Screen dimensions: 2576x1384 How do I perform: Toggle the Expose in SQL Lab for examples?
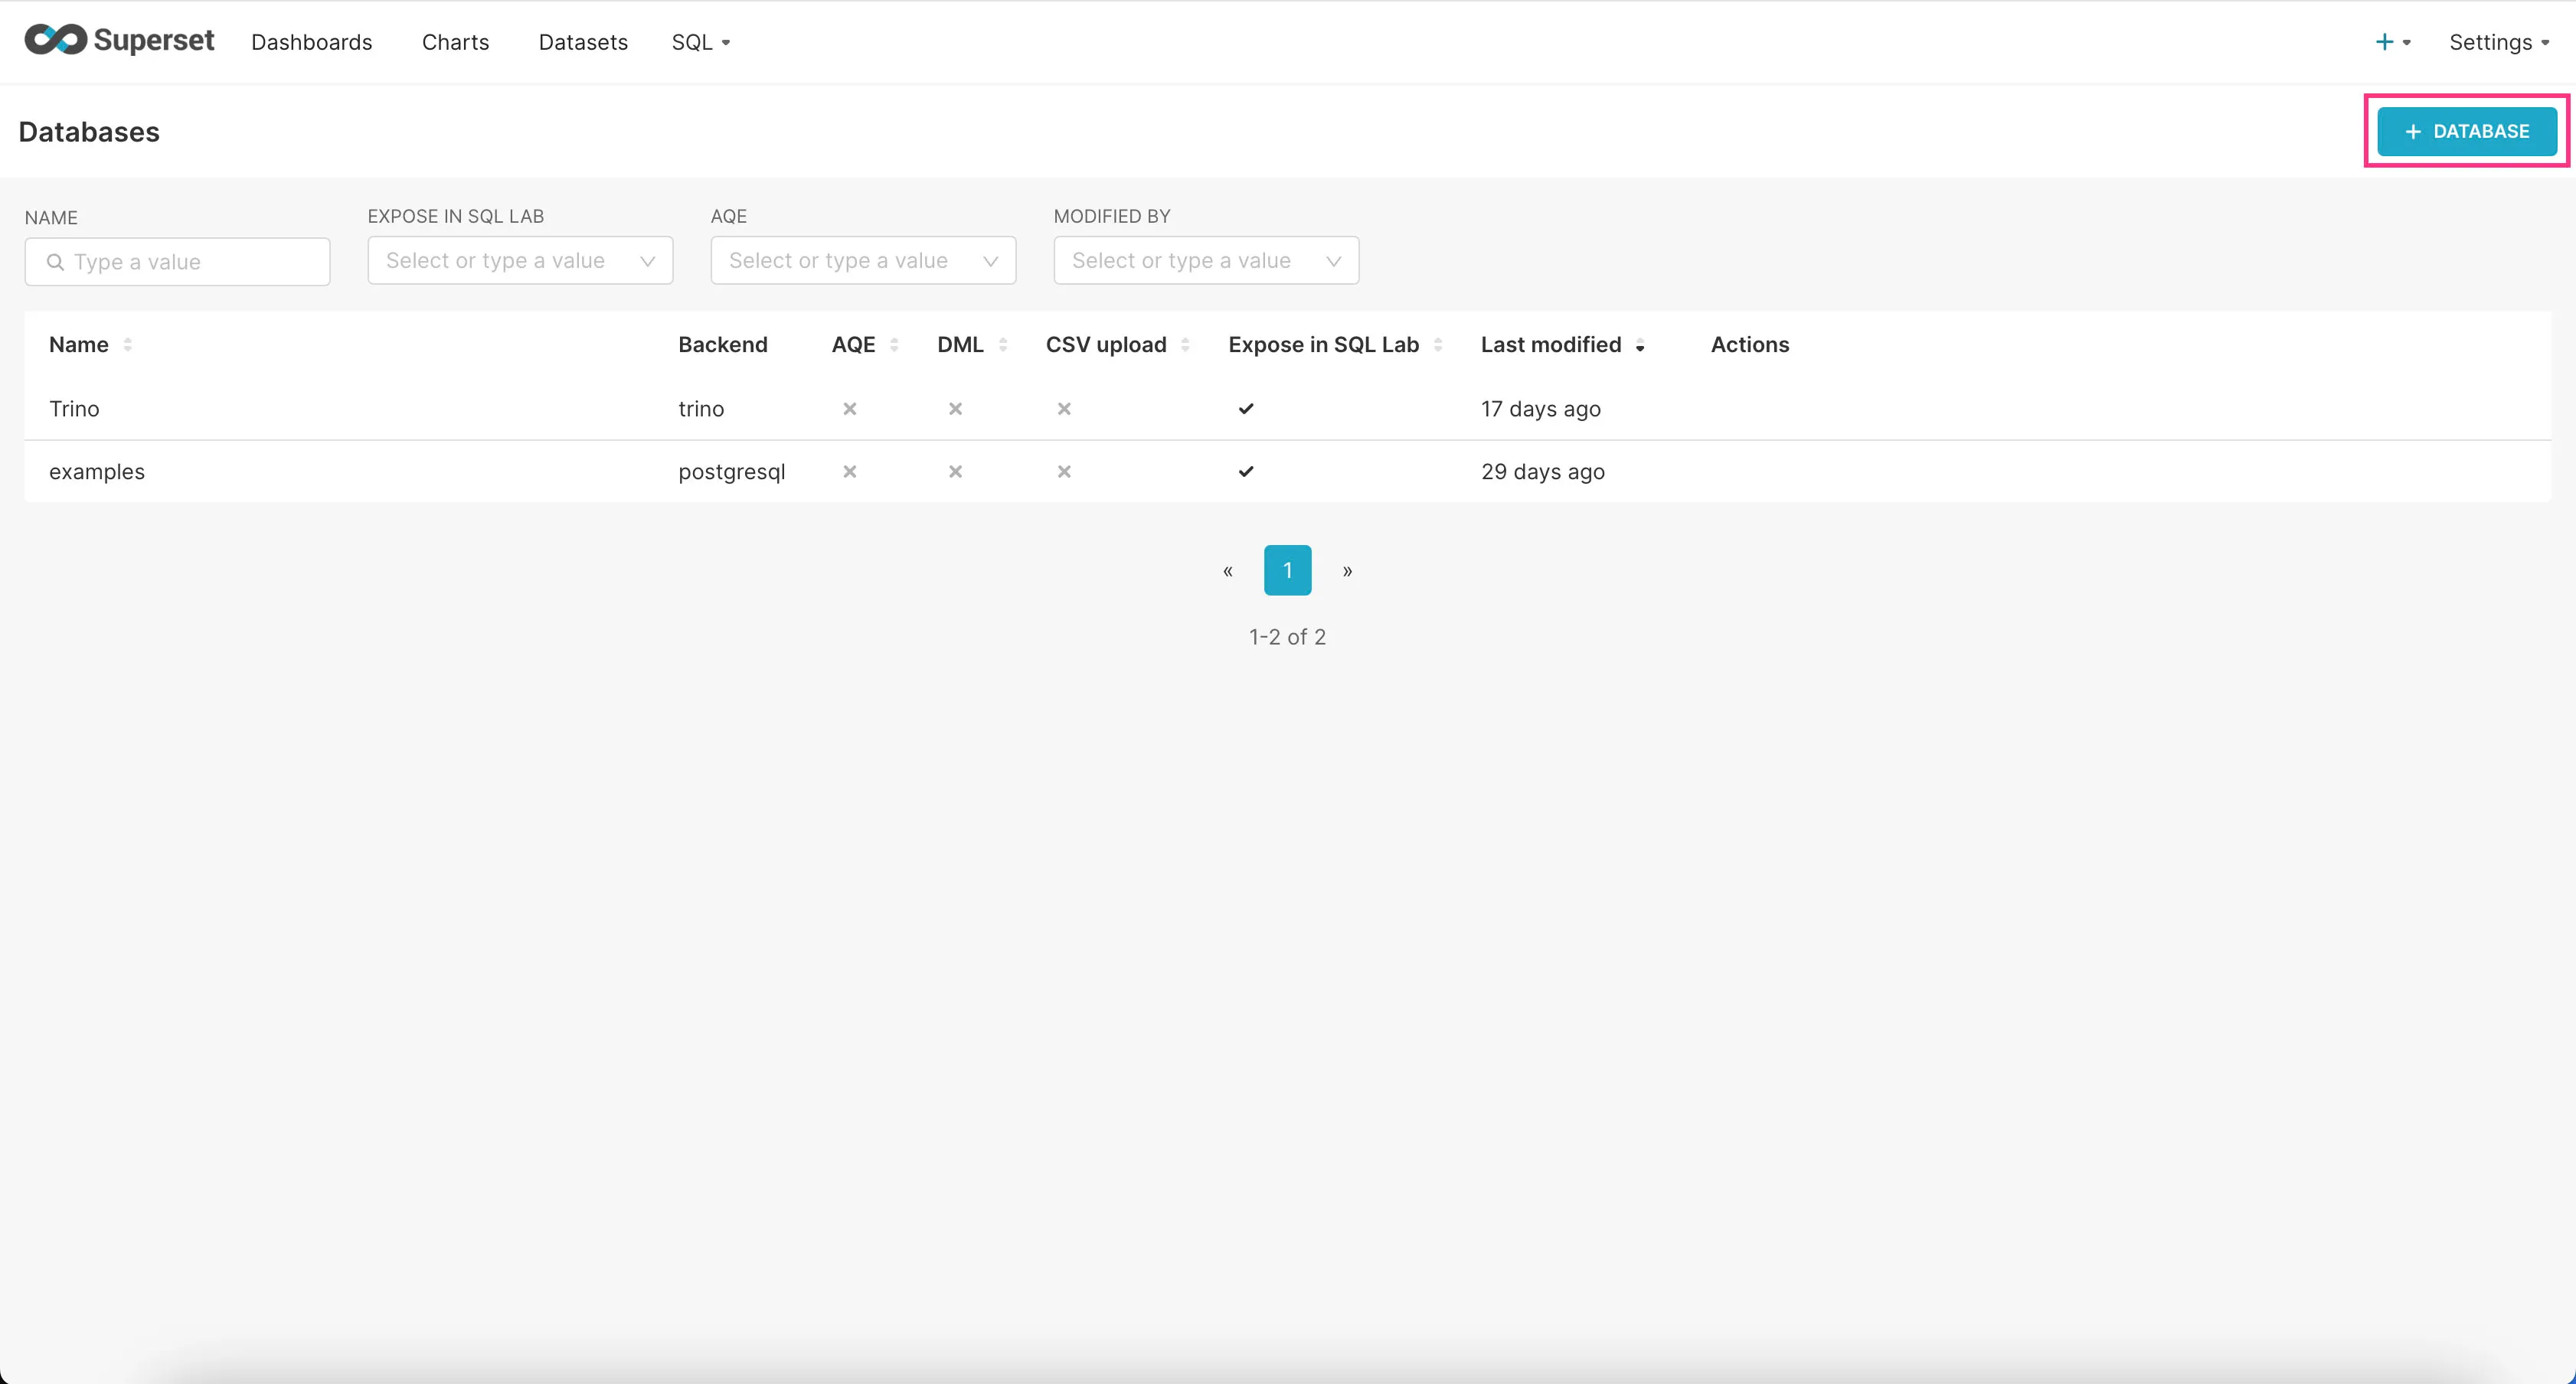point(1246,472)
